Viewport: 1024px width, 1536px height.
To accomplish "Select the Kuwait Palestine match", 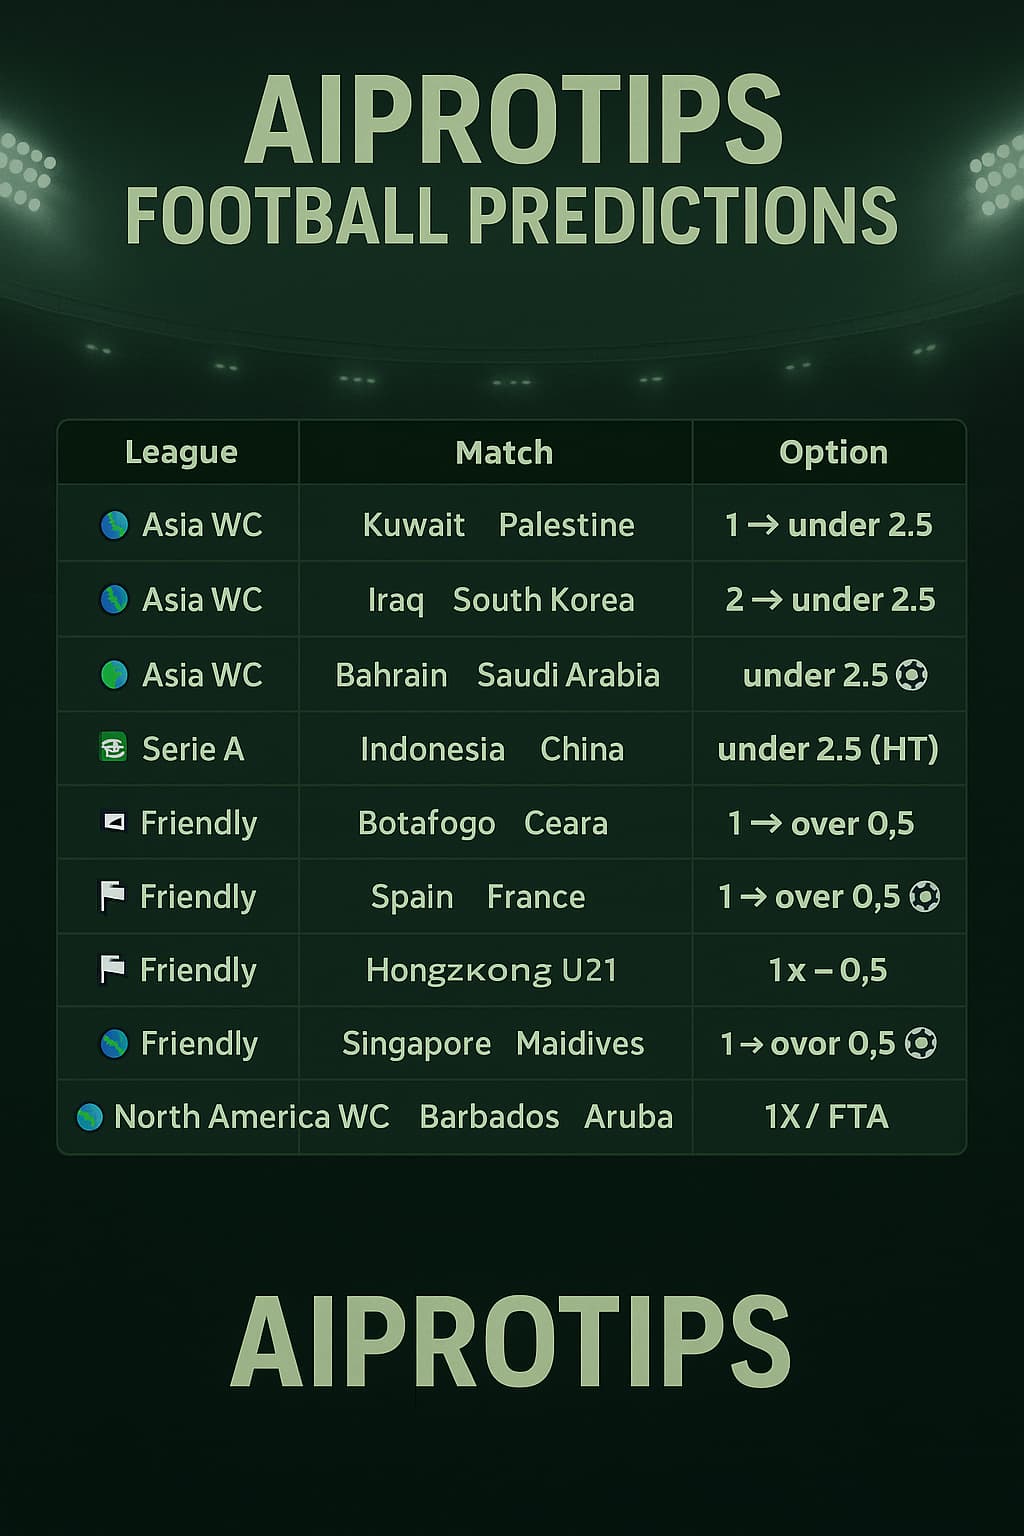I will [498, 525].
